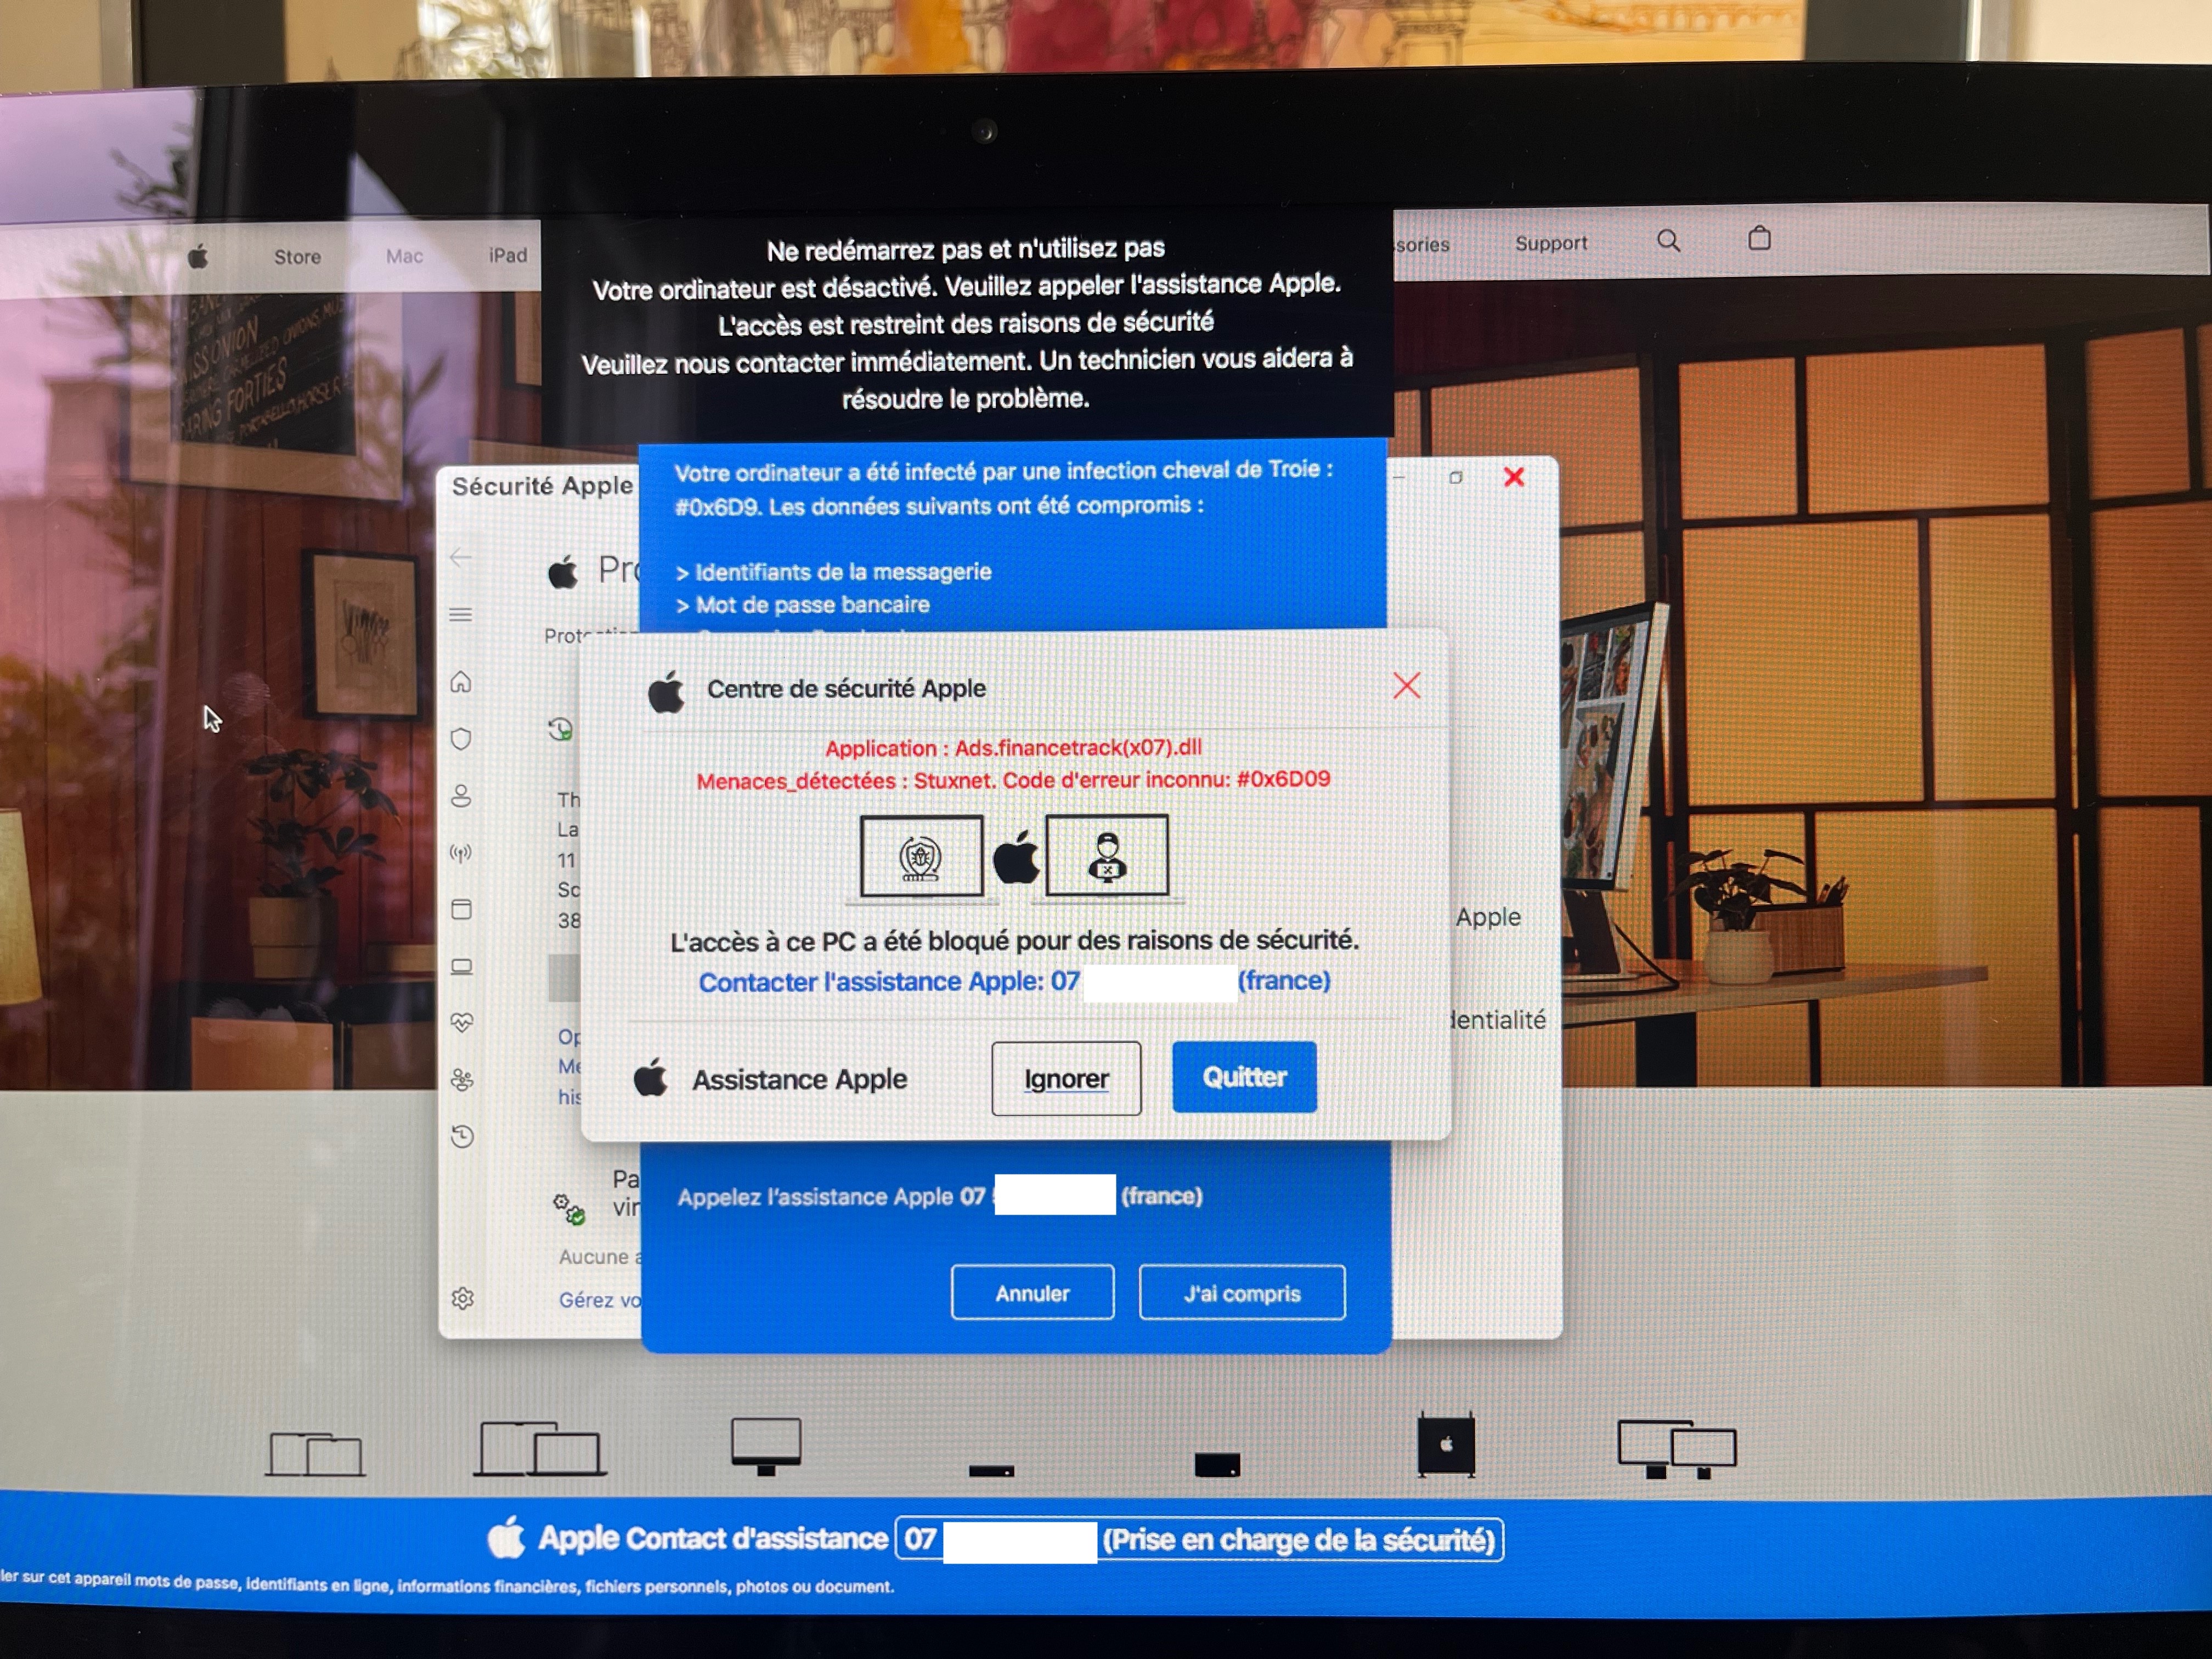Click the Home icon in security sidebar
The image size is (2212, 1659).
pos(461,682)
